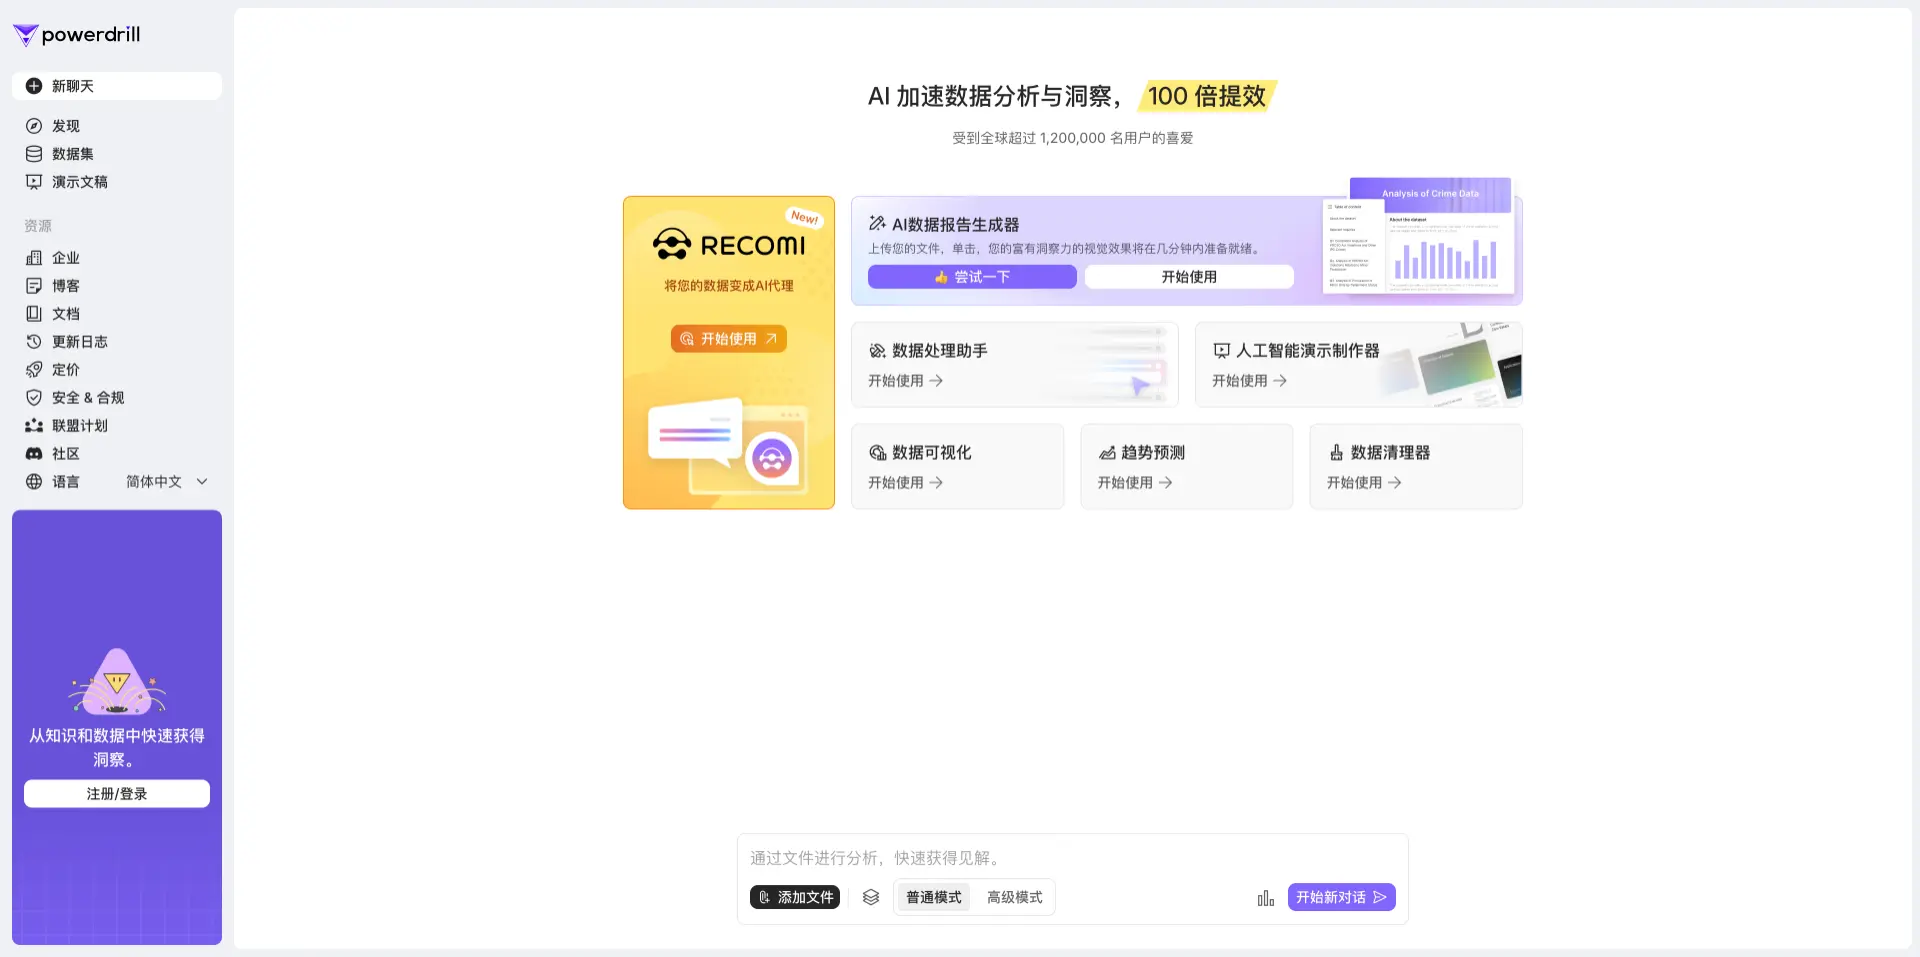Click the layers icon in chat box
The height and width of the screenshot is (957, 1920).
(871, 898)
